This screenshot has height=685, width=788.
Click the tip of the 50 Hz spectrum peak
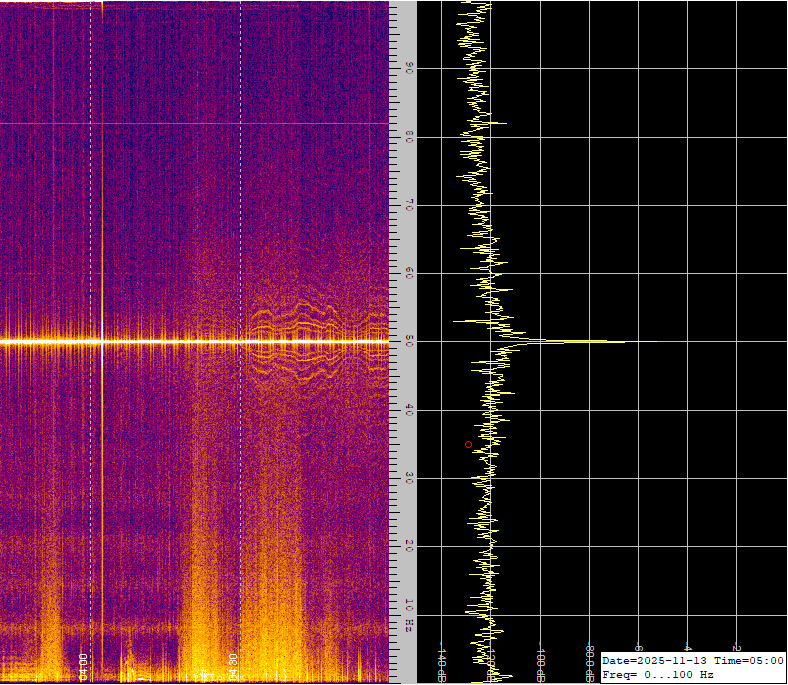pyautogui.click(x=655, y=342)
